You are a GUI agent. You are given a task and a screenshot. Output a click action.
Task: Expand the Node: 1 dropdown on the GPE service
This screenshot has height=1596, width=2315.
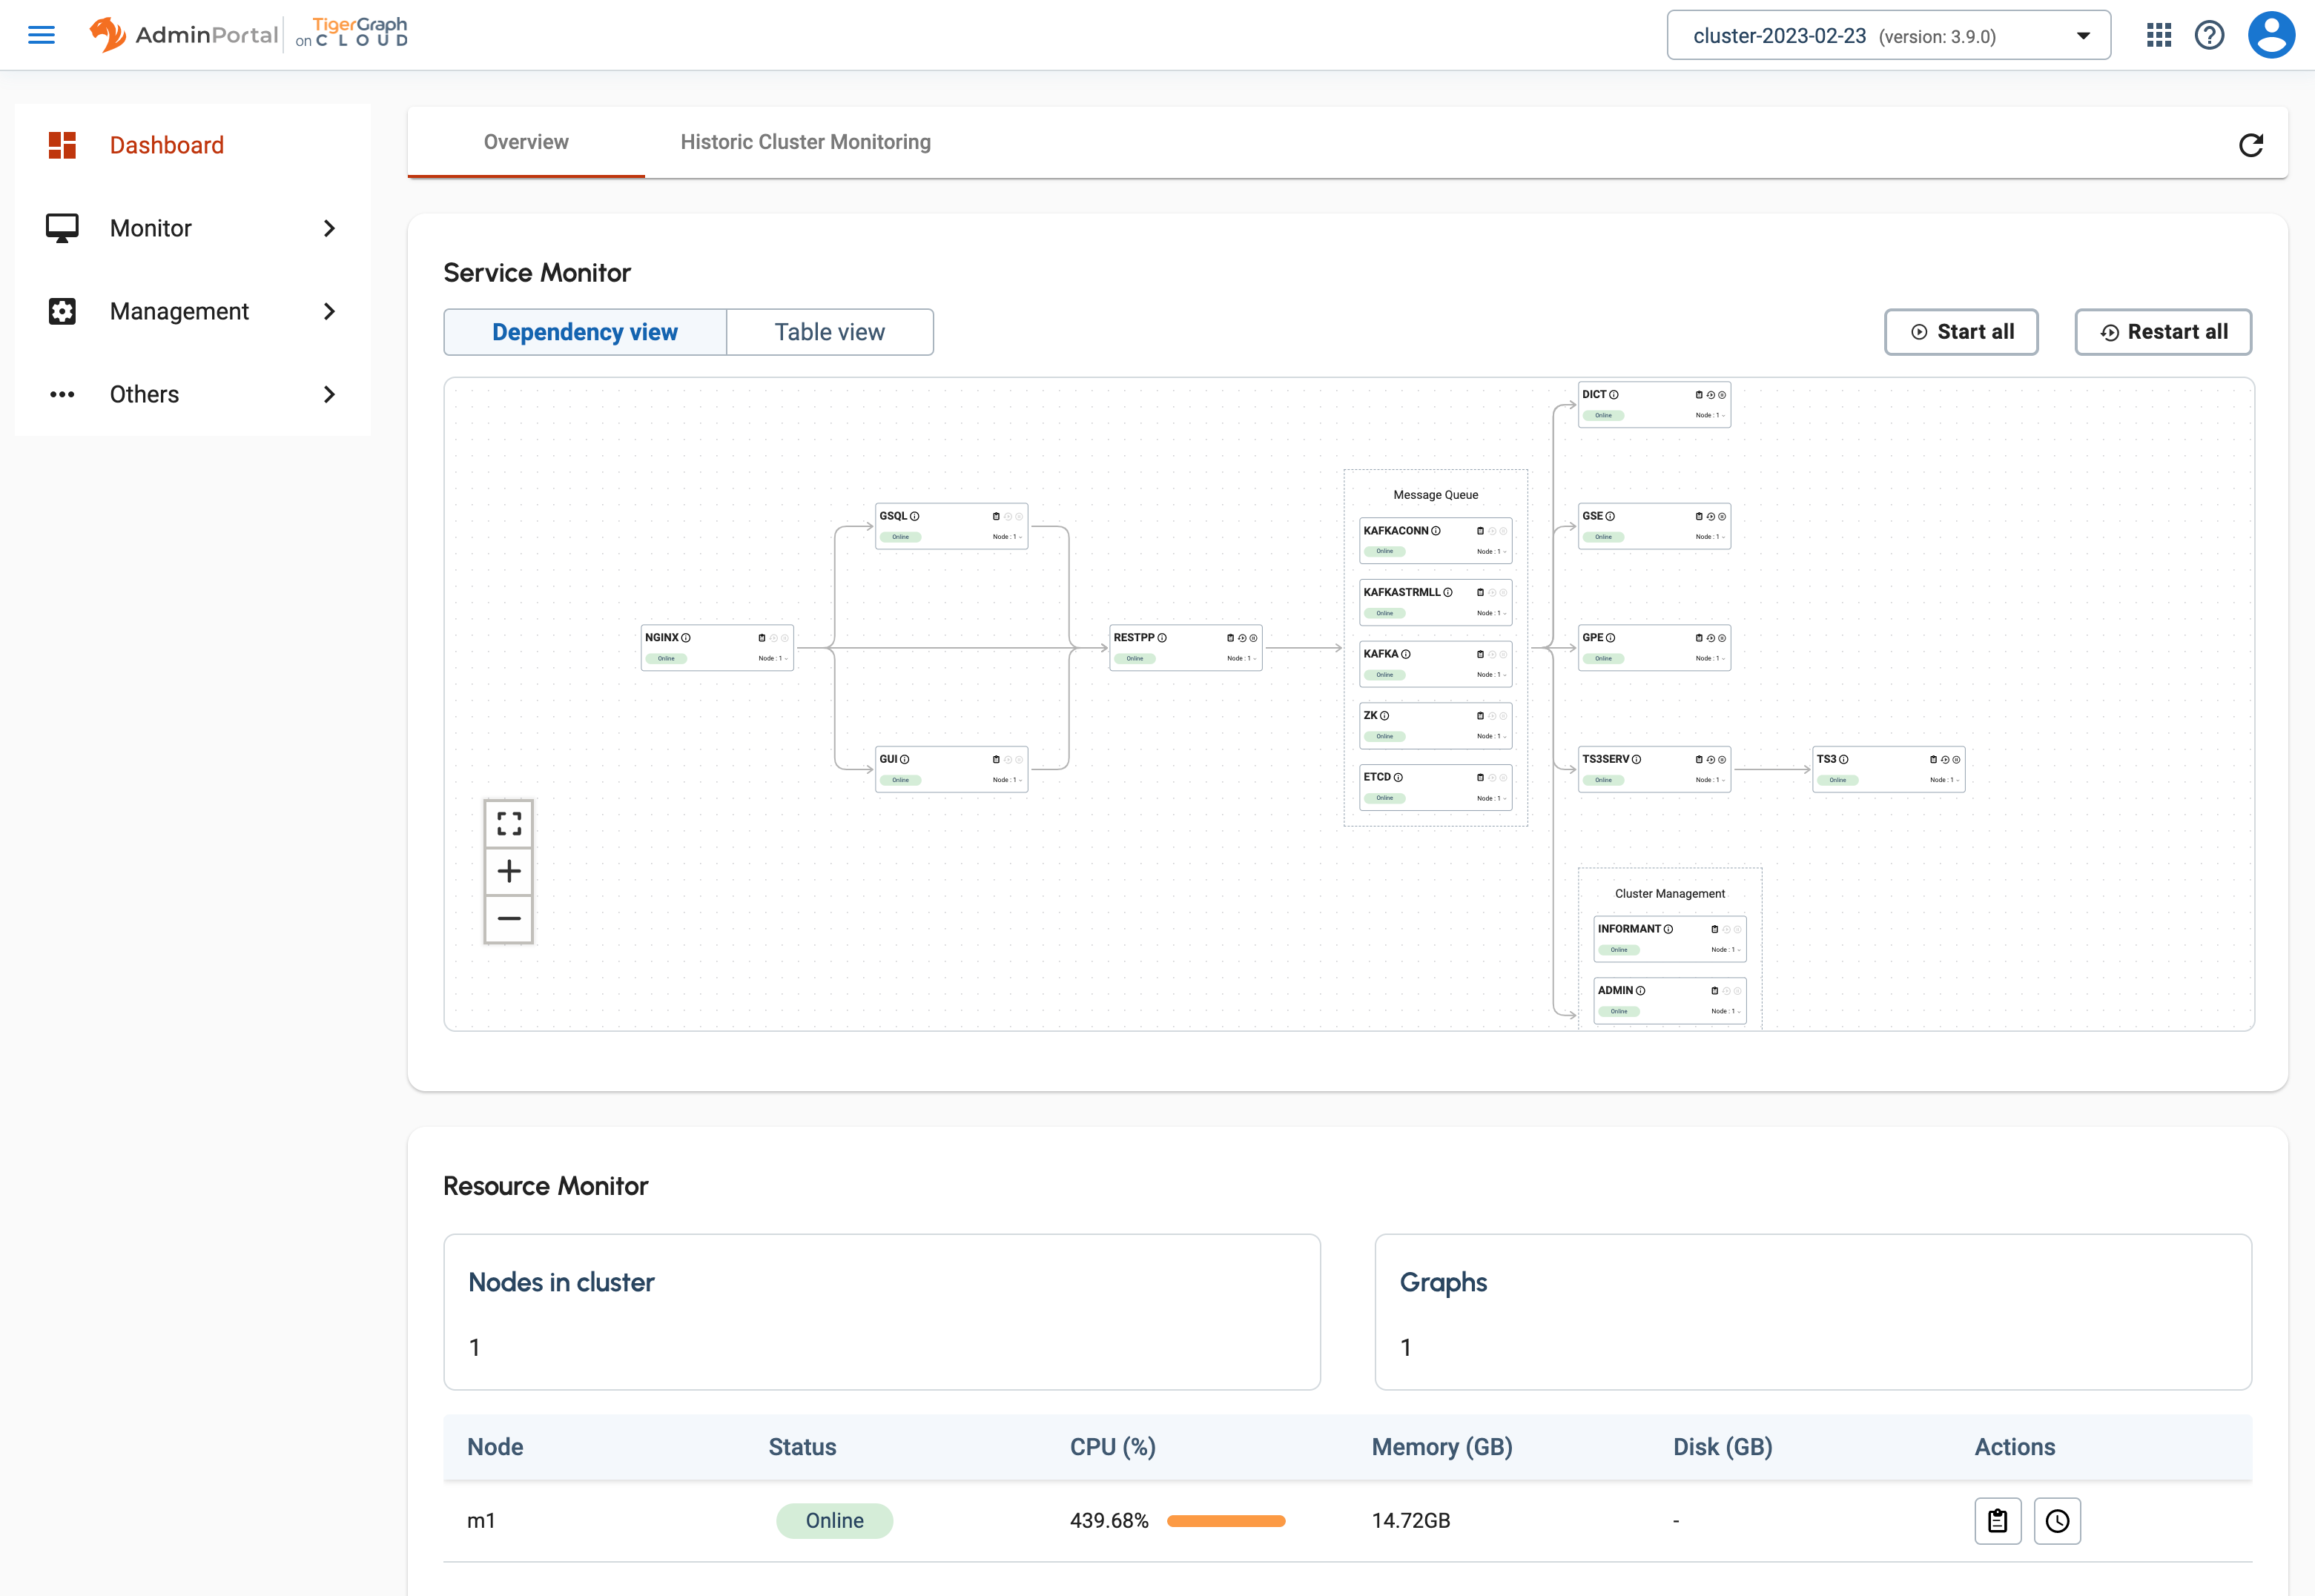1712,659
